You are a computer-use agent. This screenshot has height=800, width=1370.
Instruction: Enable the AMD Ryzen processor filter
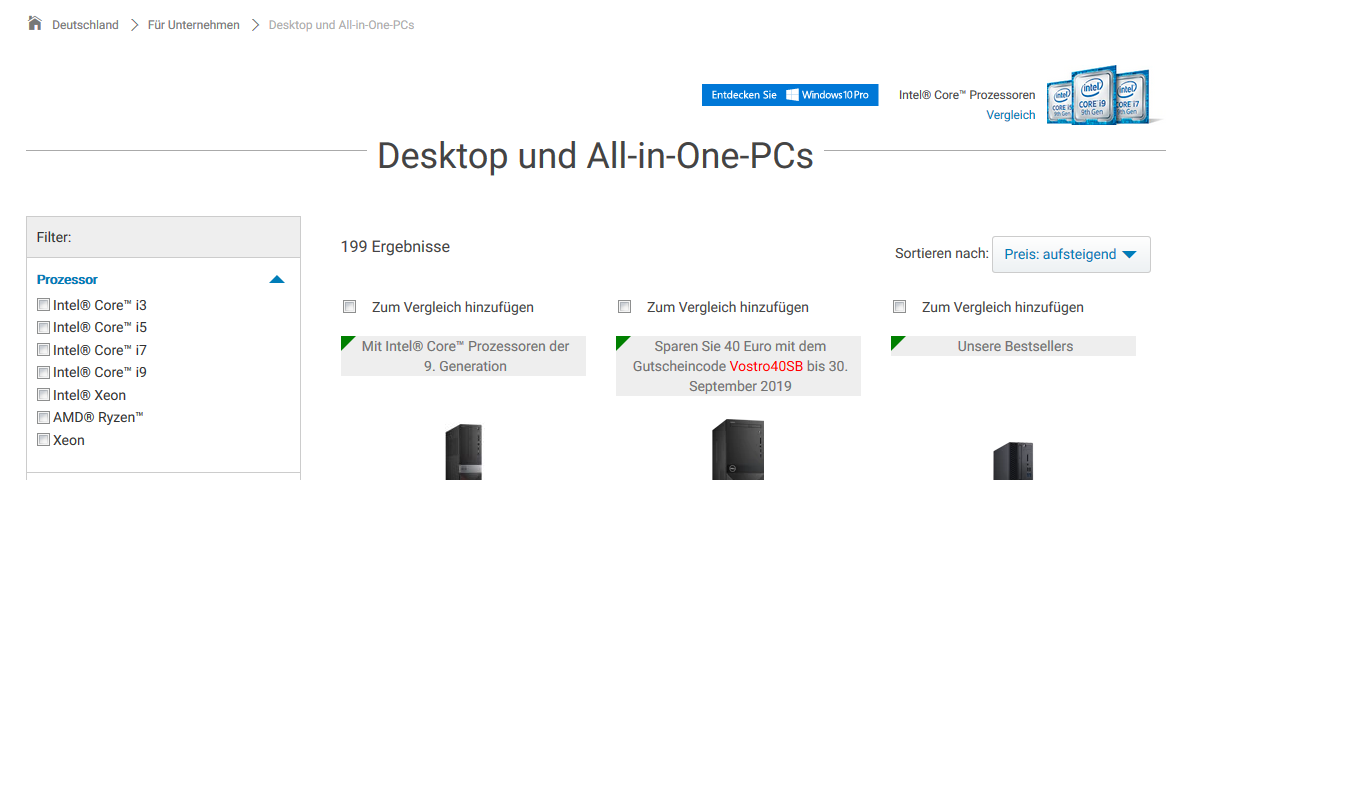43,417
